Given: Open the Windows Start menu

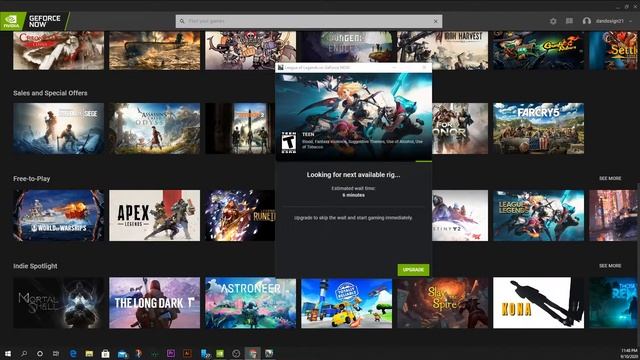Looking at the screenshot, I should (x=8, y=353).
